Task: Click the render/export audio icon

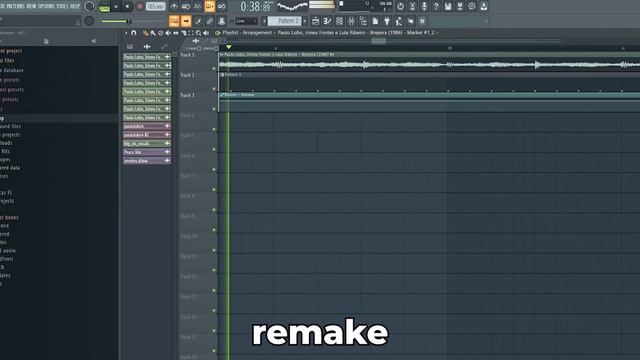Action: (460, 6)
